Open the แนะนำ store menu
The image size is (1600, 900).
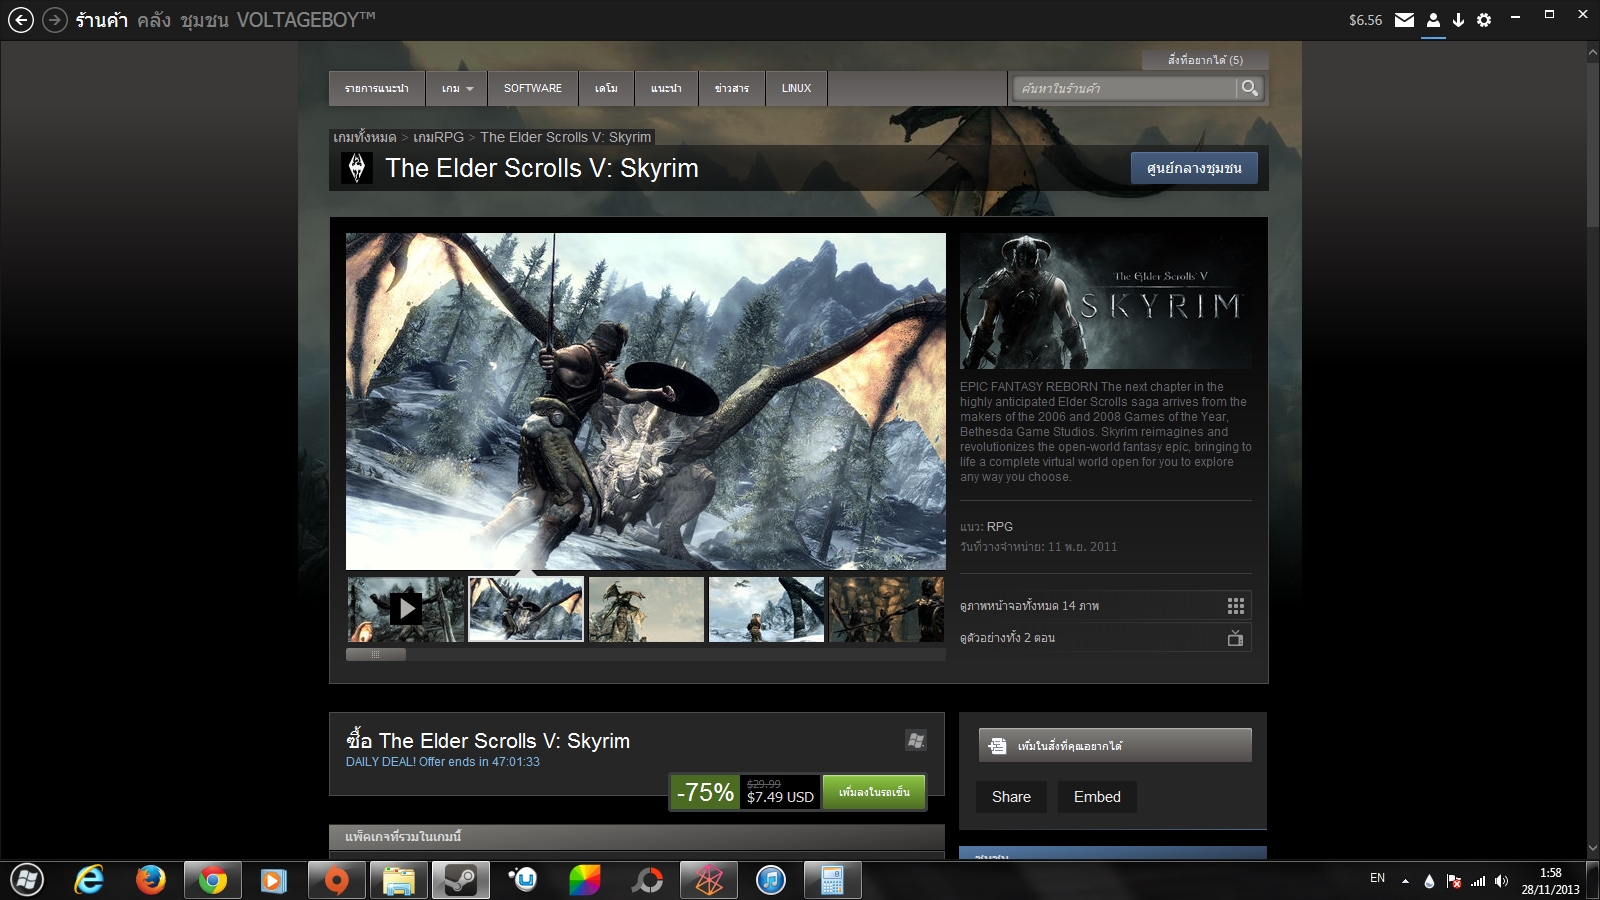(666, 88)
